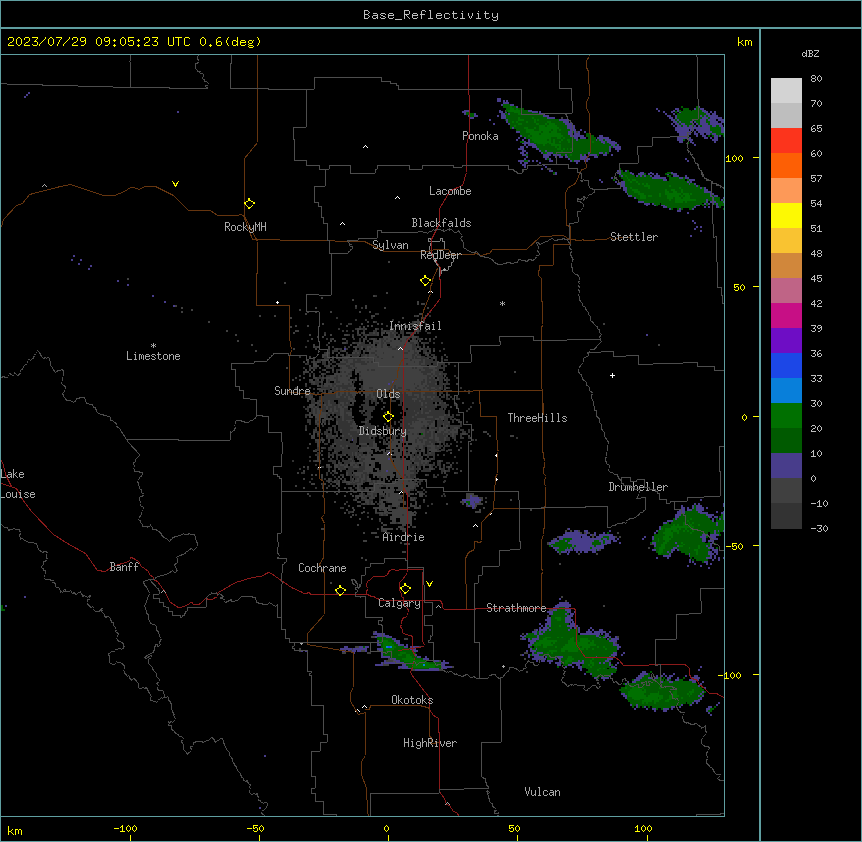
Task: Click the -50 tick label on vertical axis
Action: (x=734, y=546)
